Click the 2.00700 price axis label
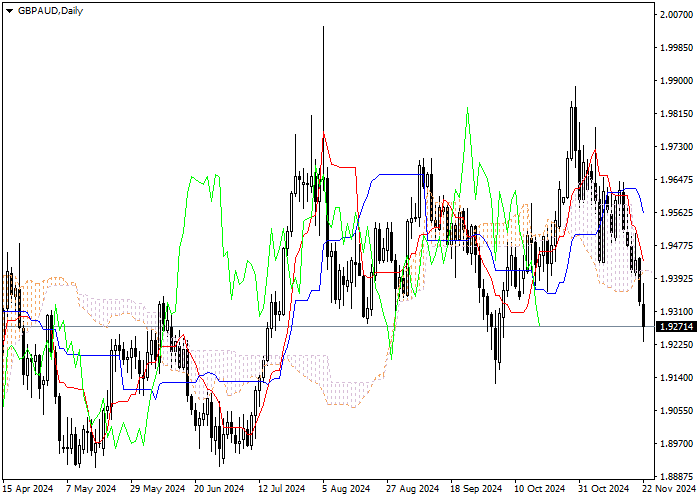Viewport: 700px width, 500px height. pos(676,15)
